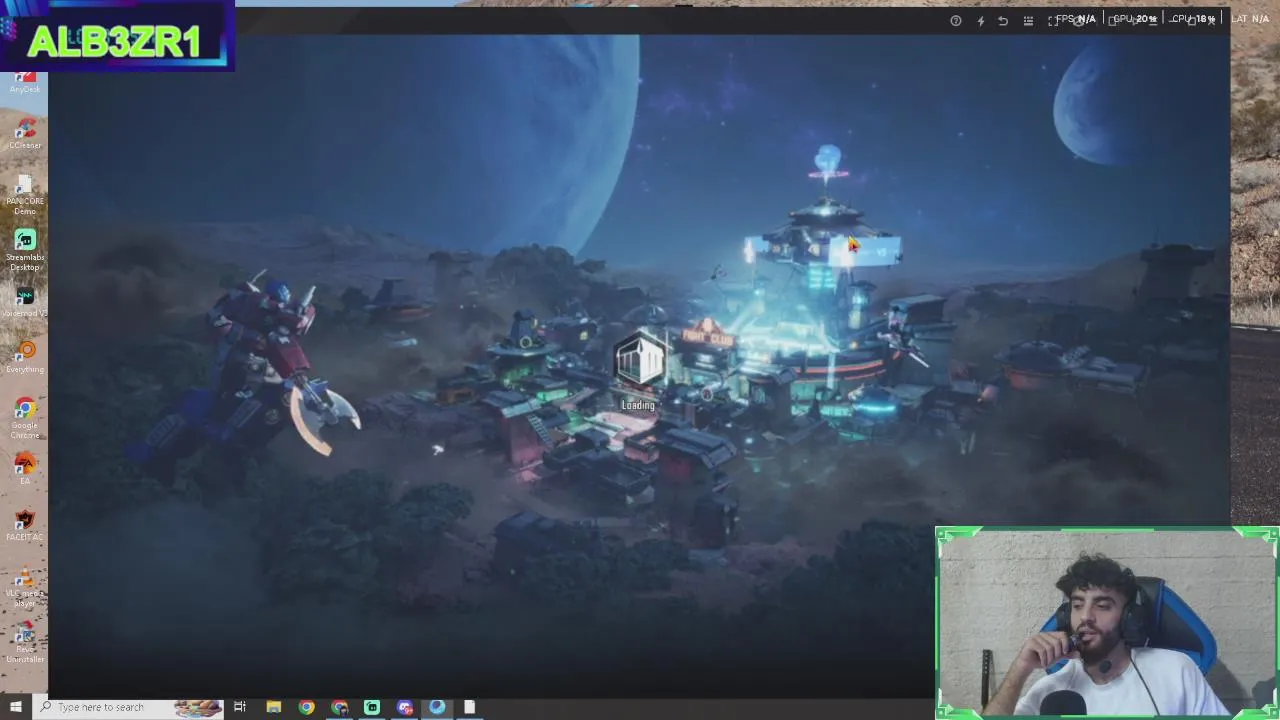The image size is (1280, 720).
Task: Open Google Chrome from the taskbar
Action: point(306,707)
